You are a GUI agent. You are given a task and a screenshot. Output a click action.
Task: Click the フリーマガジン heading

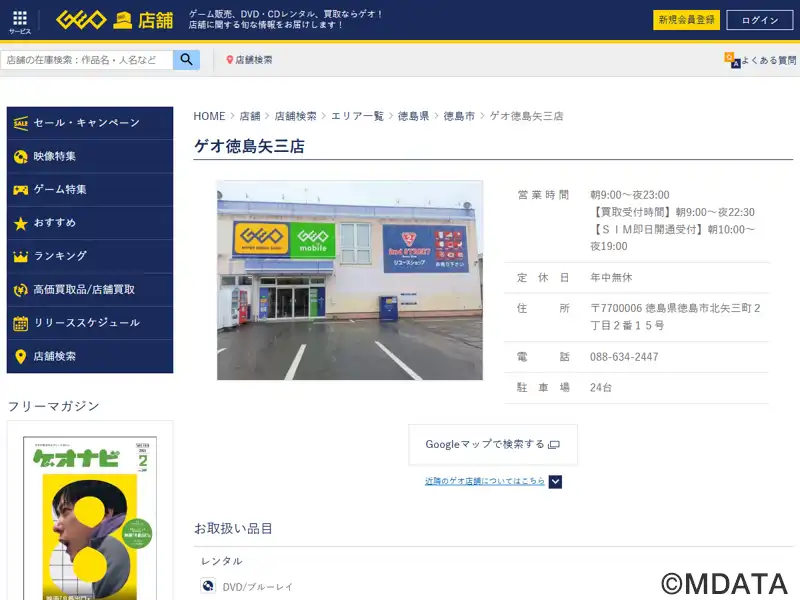click(54, 406)
